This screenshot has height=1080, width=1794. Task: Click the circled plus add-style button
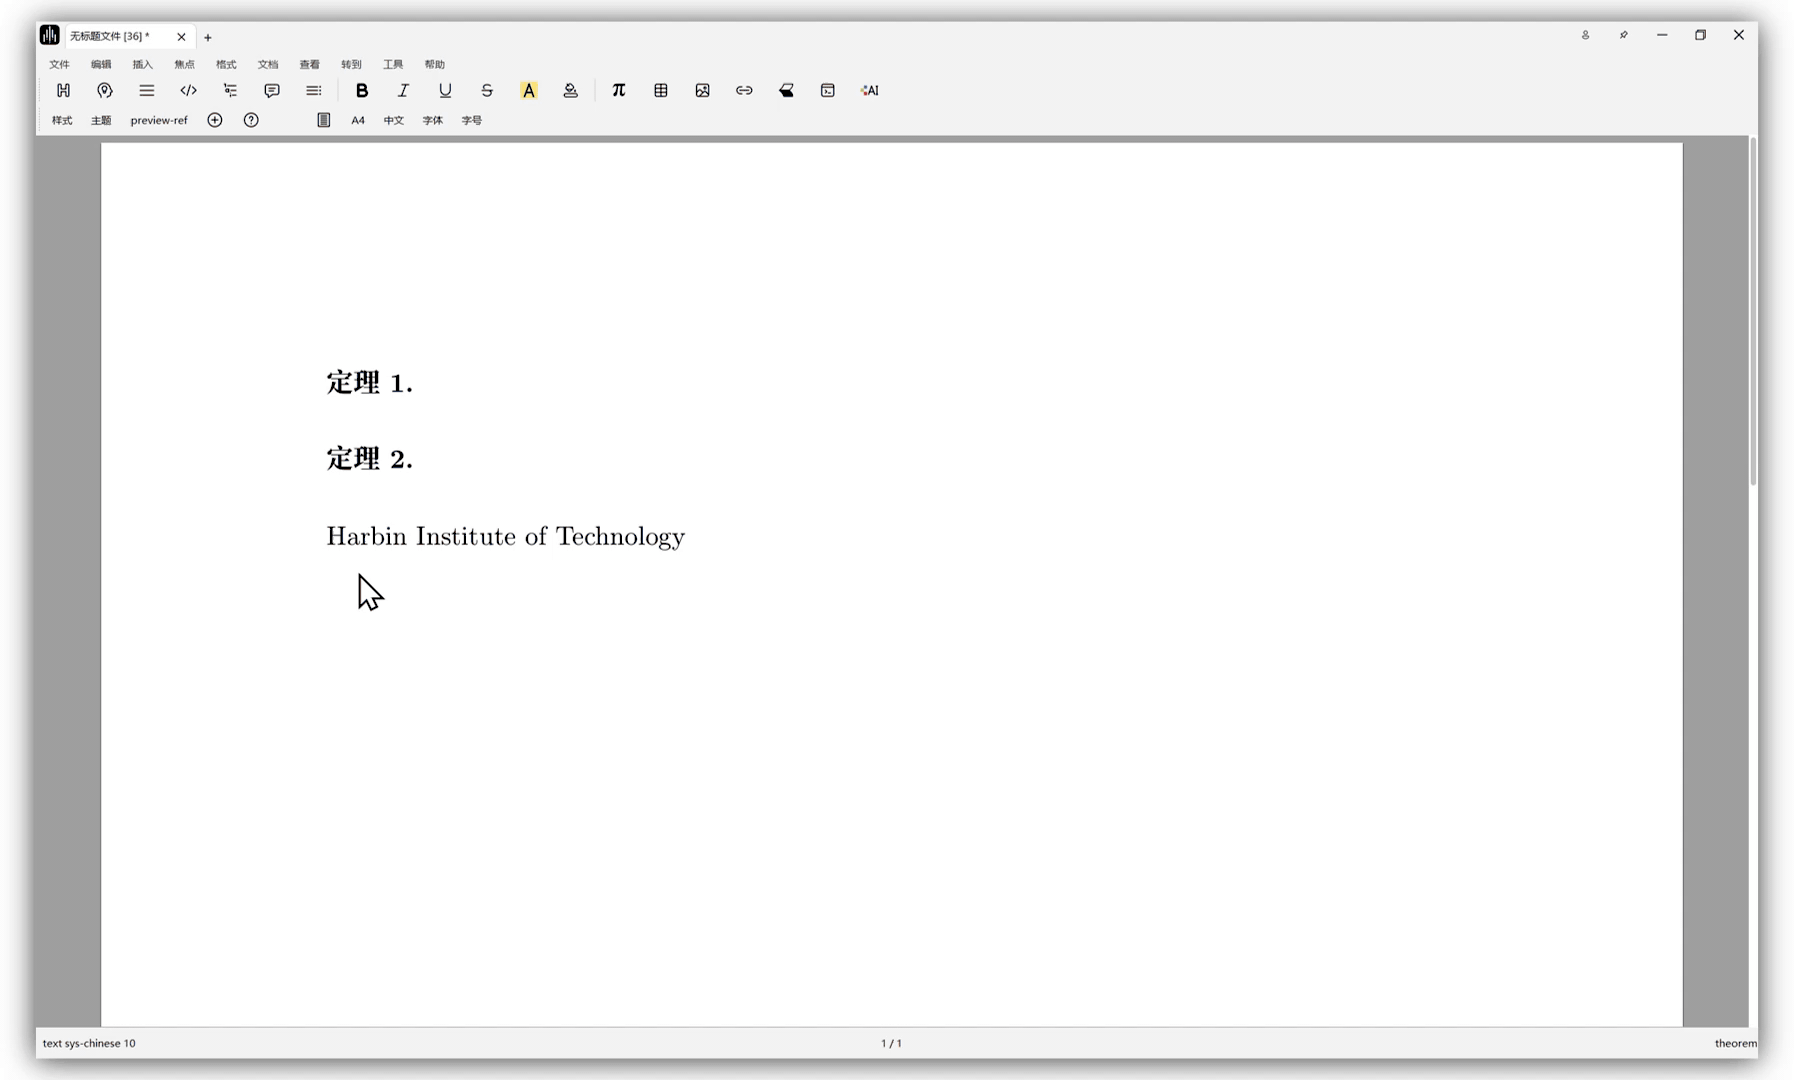click(215, 120)
